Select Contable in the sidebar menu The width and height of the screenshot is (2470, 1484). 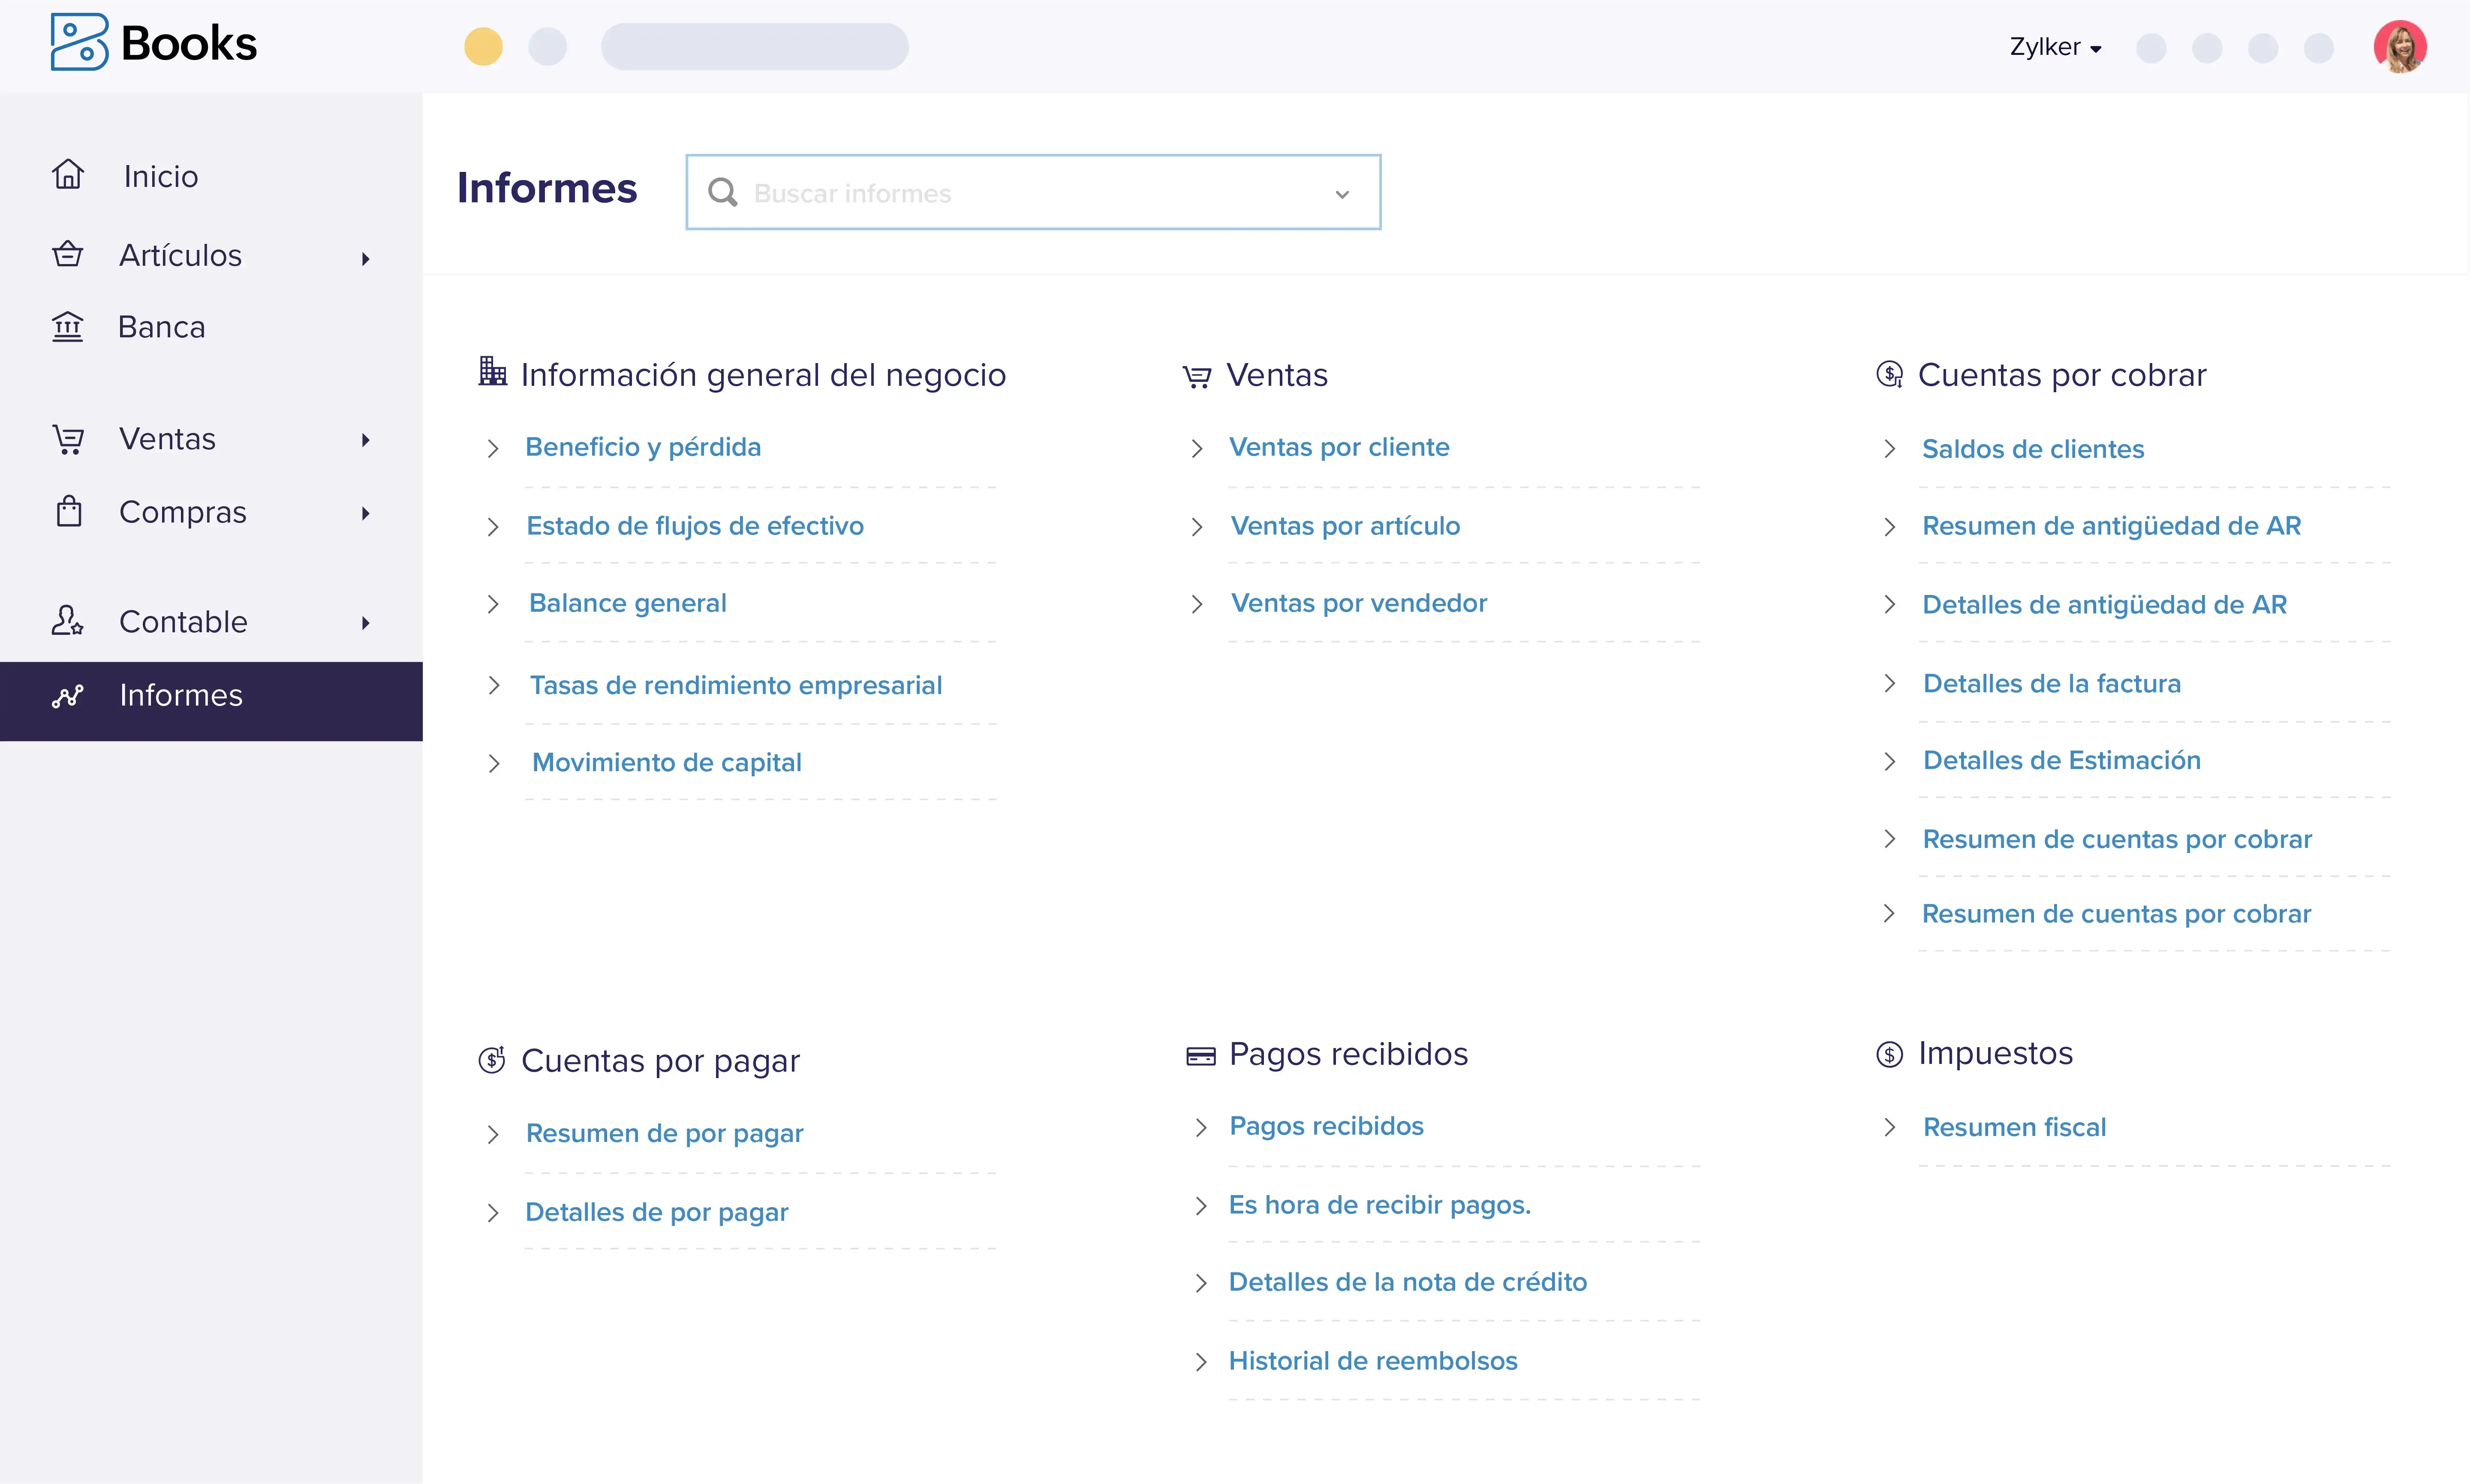click(183, 622)
